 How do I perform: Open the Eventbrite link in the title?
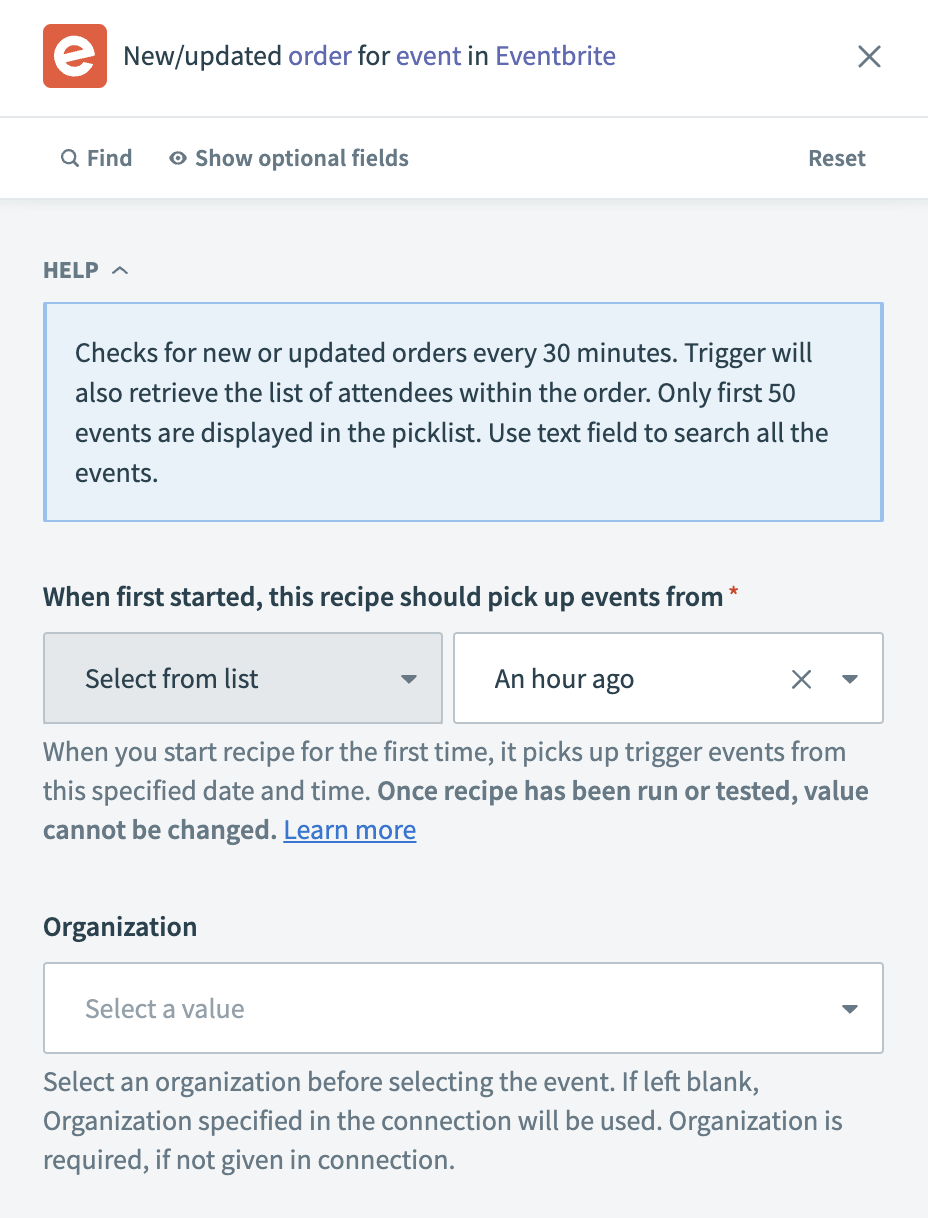555,56
